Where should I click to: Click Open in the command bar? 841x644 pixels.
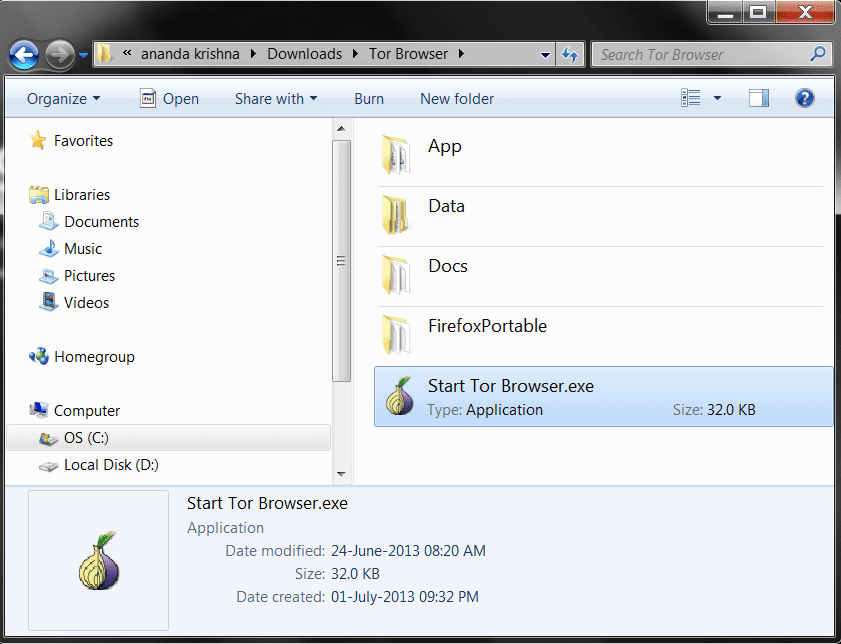(181, 99)
